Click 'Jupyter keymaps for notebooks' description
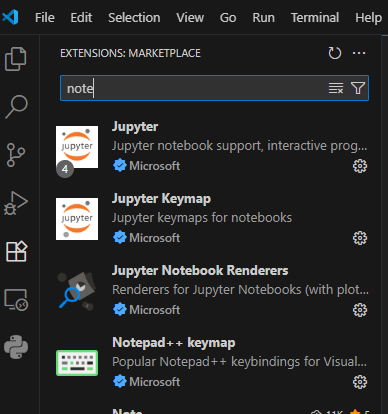388x414 pixels. coord(202,218)
